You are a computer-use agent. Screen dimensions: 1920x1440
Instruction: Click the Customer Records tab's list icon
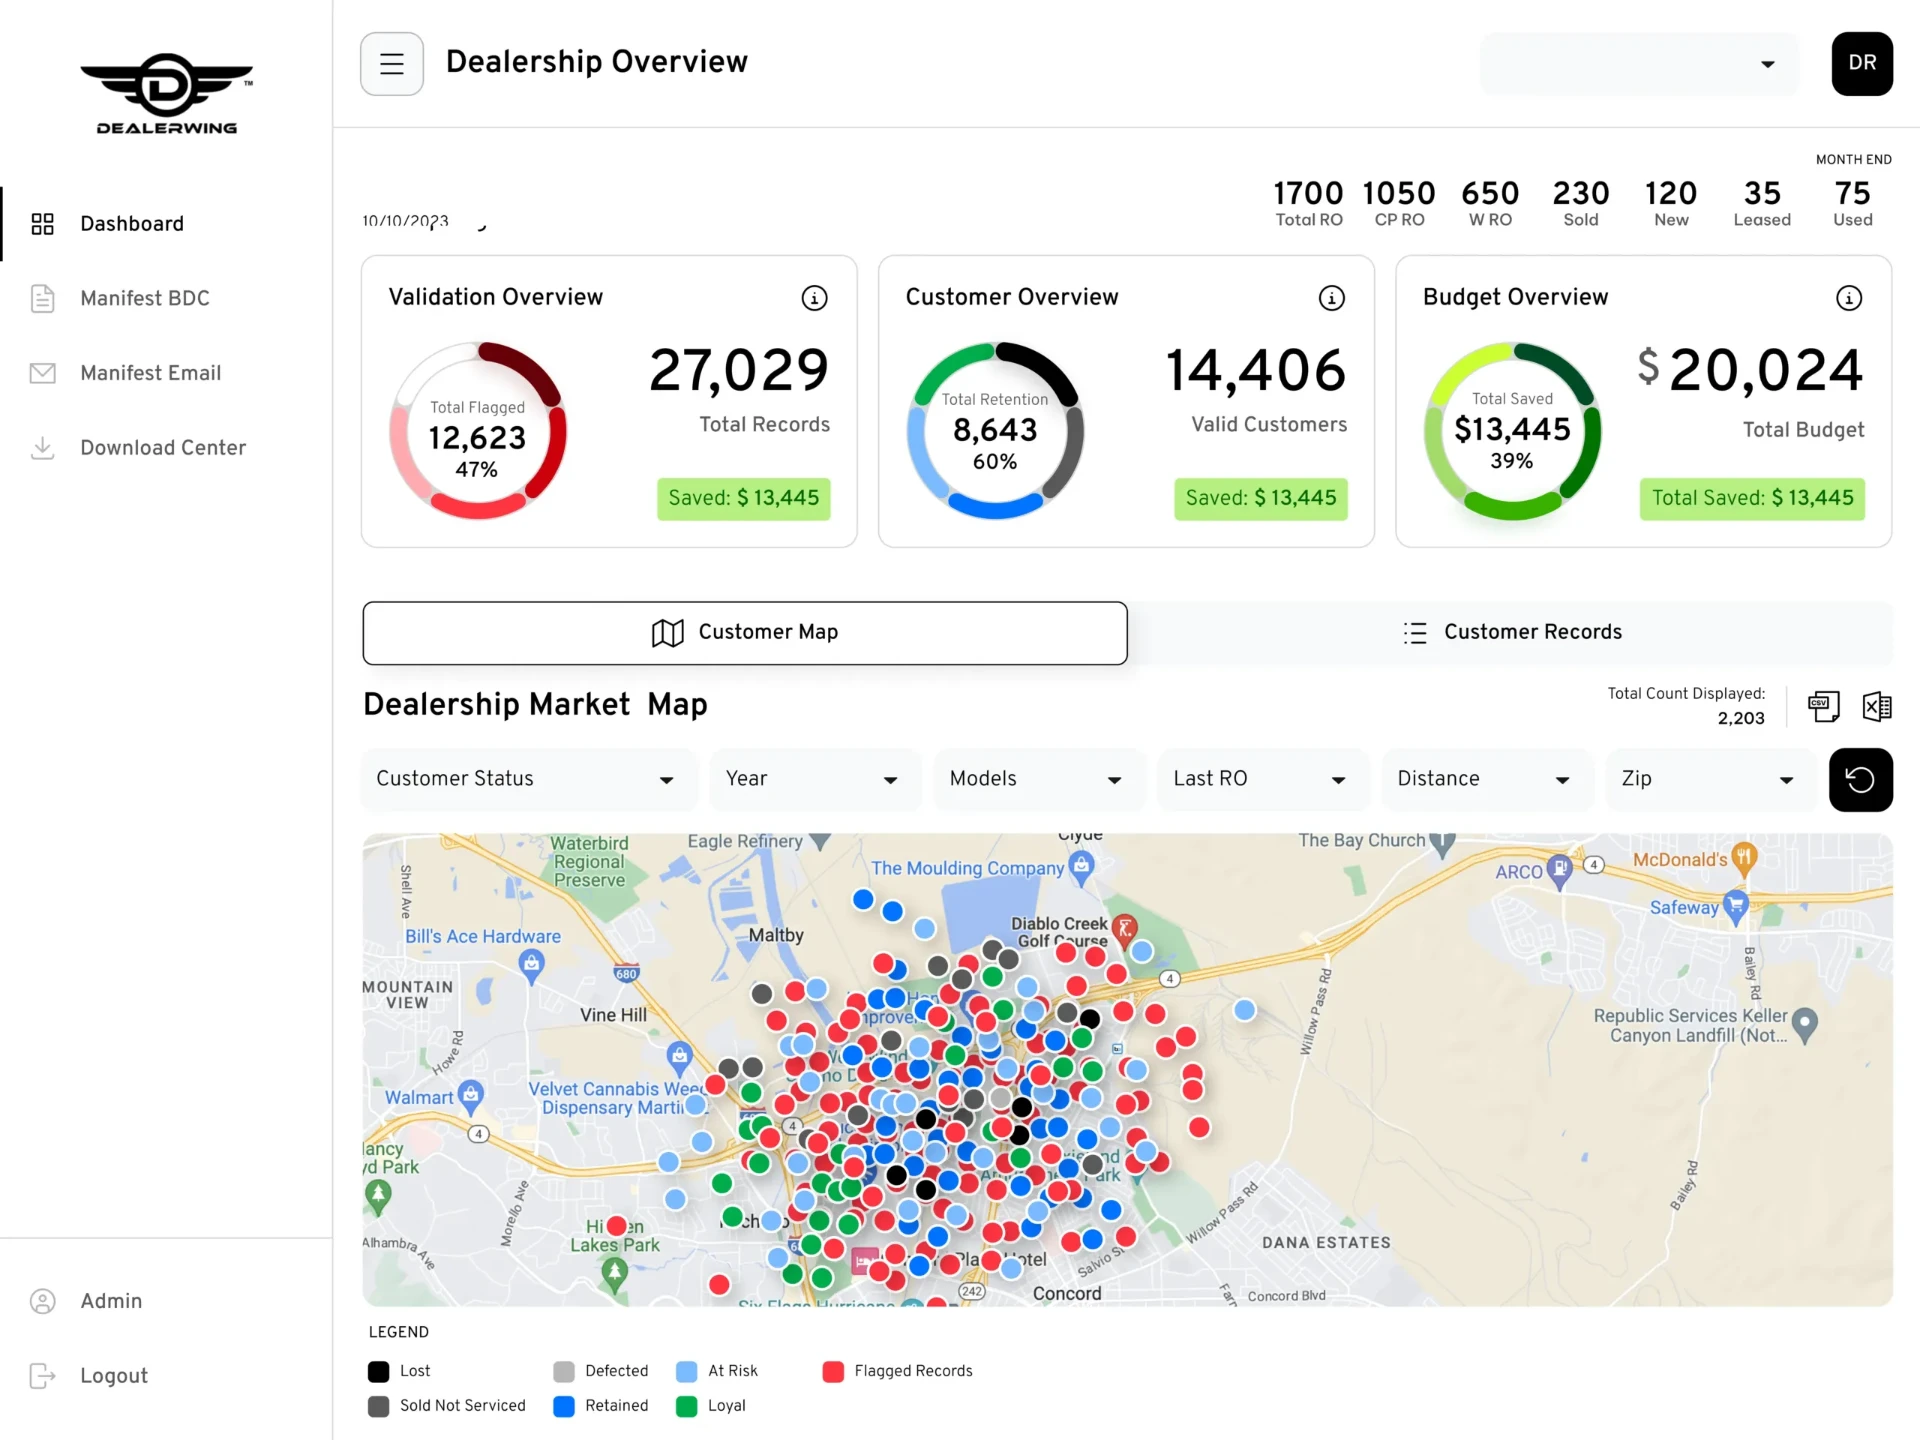1415,633
